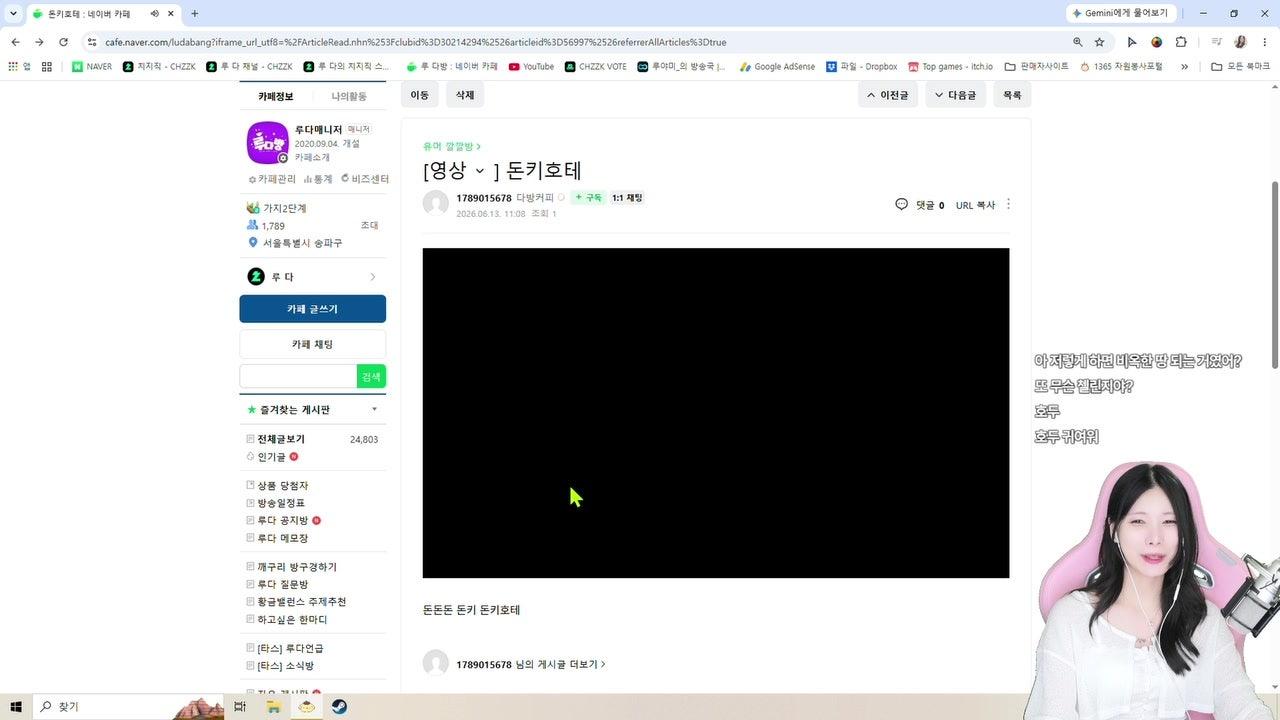Select the 돈키호테 : 네이버 카페 browser tab
The height and width of the screenshot is (720, 1280).
point(88,14)
